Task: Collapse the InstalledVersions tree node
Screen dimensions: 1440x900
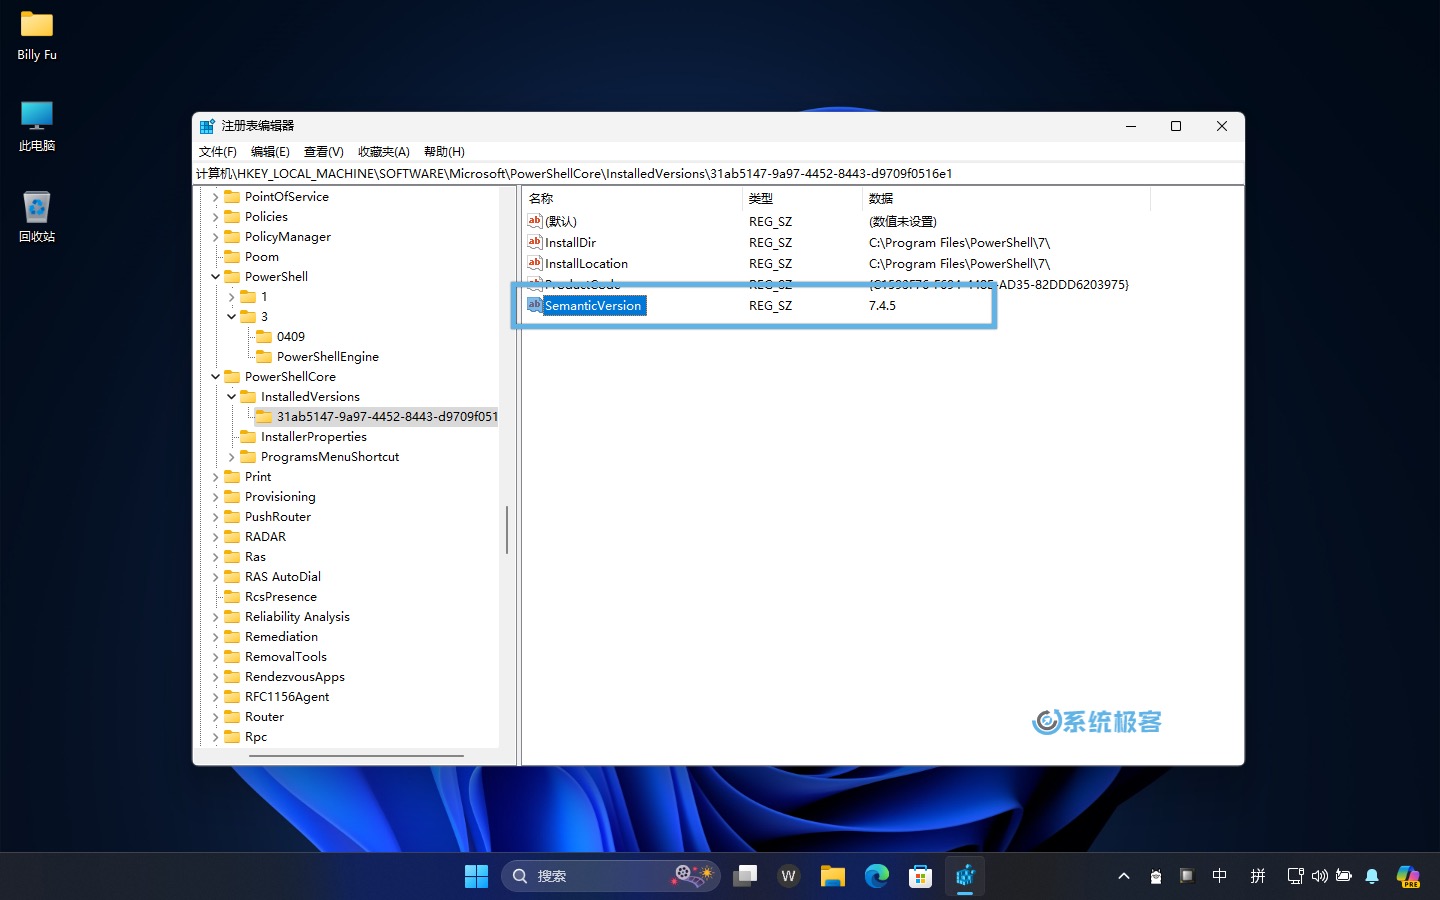Action: (232, 397)
